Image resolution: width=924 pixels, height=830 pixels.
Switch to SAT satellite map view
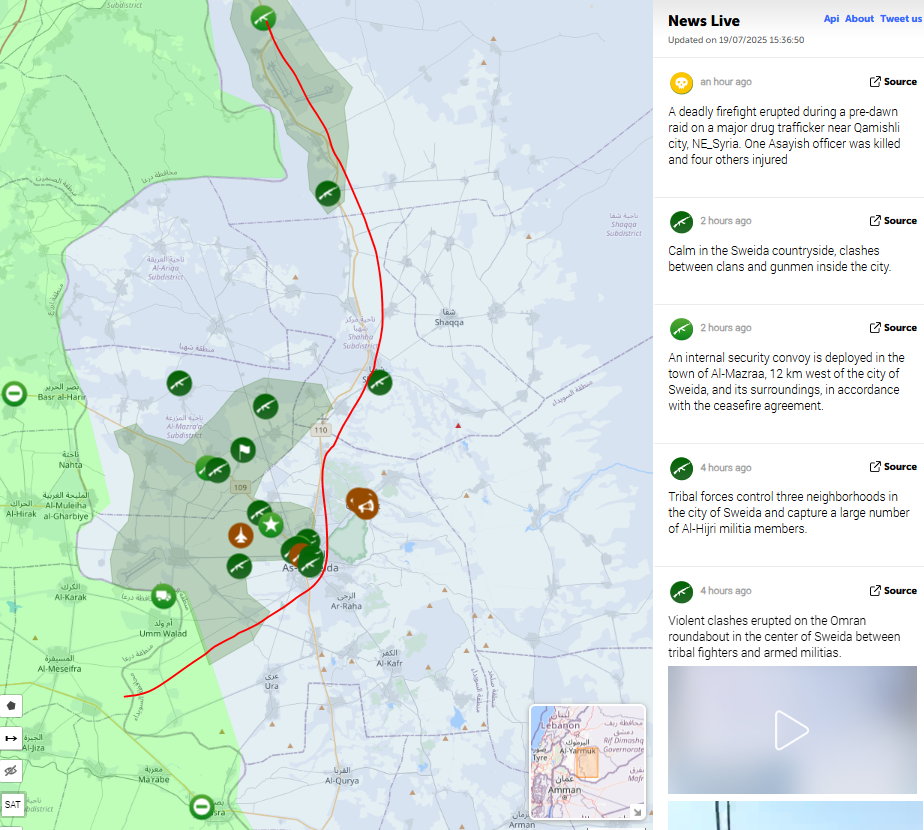(12, 804)
